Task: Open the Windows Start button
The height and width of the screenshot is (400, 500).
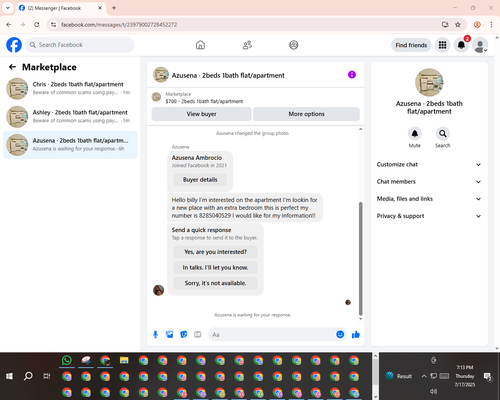Action: (9, 376)
